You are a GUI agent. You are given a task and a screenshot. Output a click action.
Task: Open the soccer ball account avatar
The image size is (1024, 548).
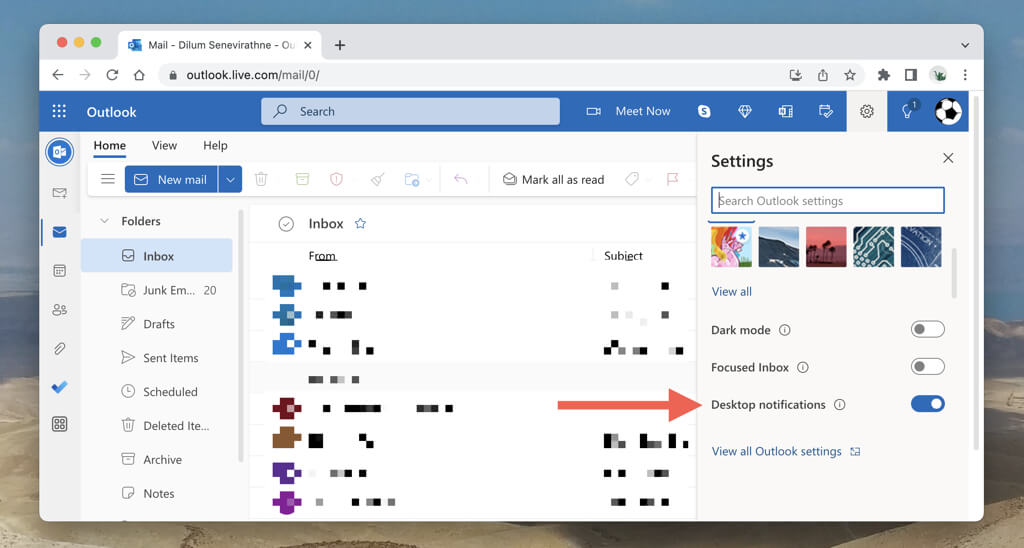[948, 112]
